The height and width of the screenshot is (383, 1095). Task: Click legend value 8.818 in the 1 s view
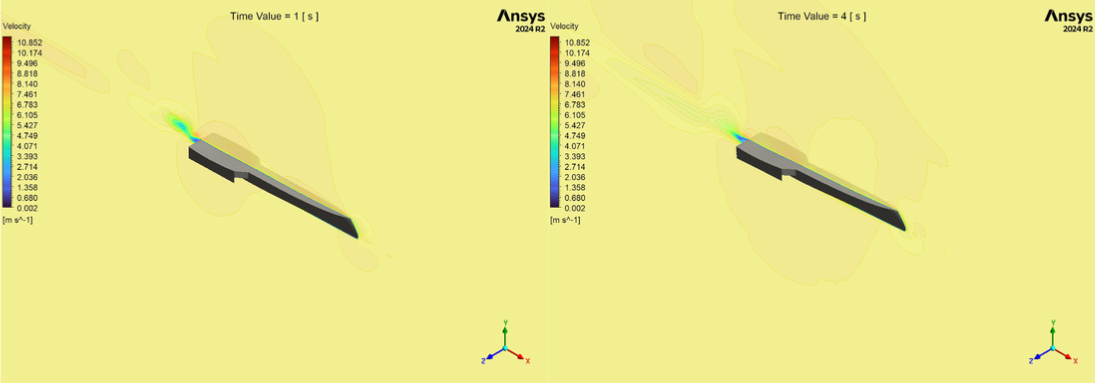28,73
